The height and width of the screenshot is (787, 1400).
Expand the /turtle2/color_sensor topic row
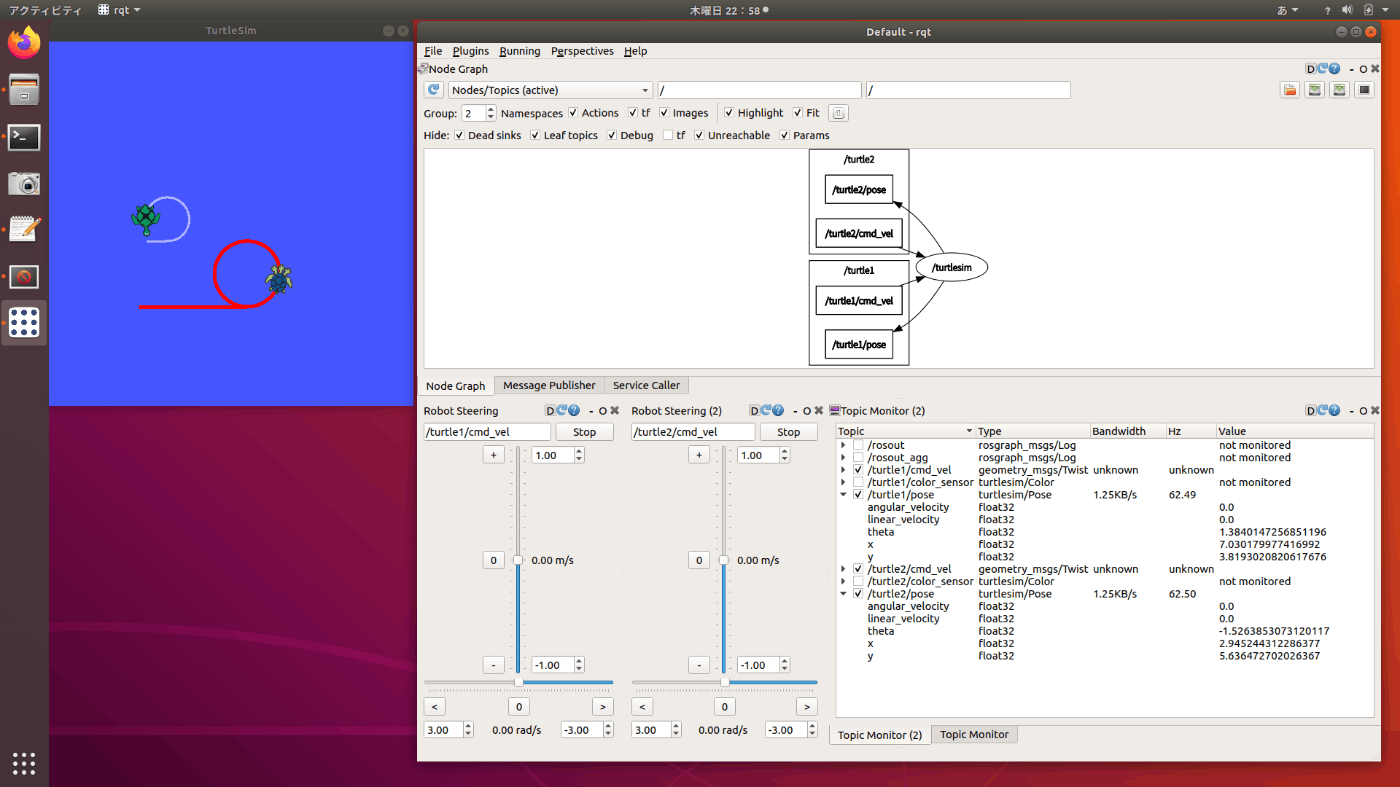pos(843,581)
